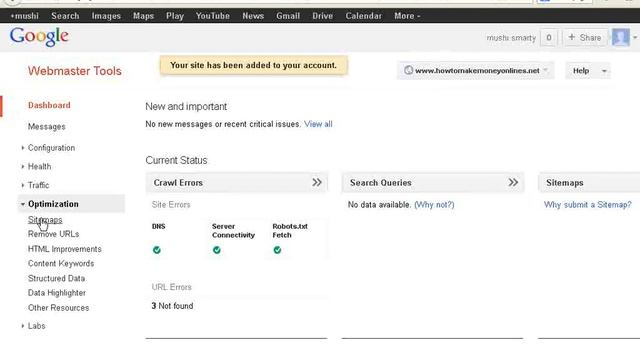Click the Server Connectivity green check icon
The height and width of the screenshot is (360, 640).
(x=217, y=250)
